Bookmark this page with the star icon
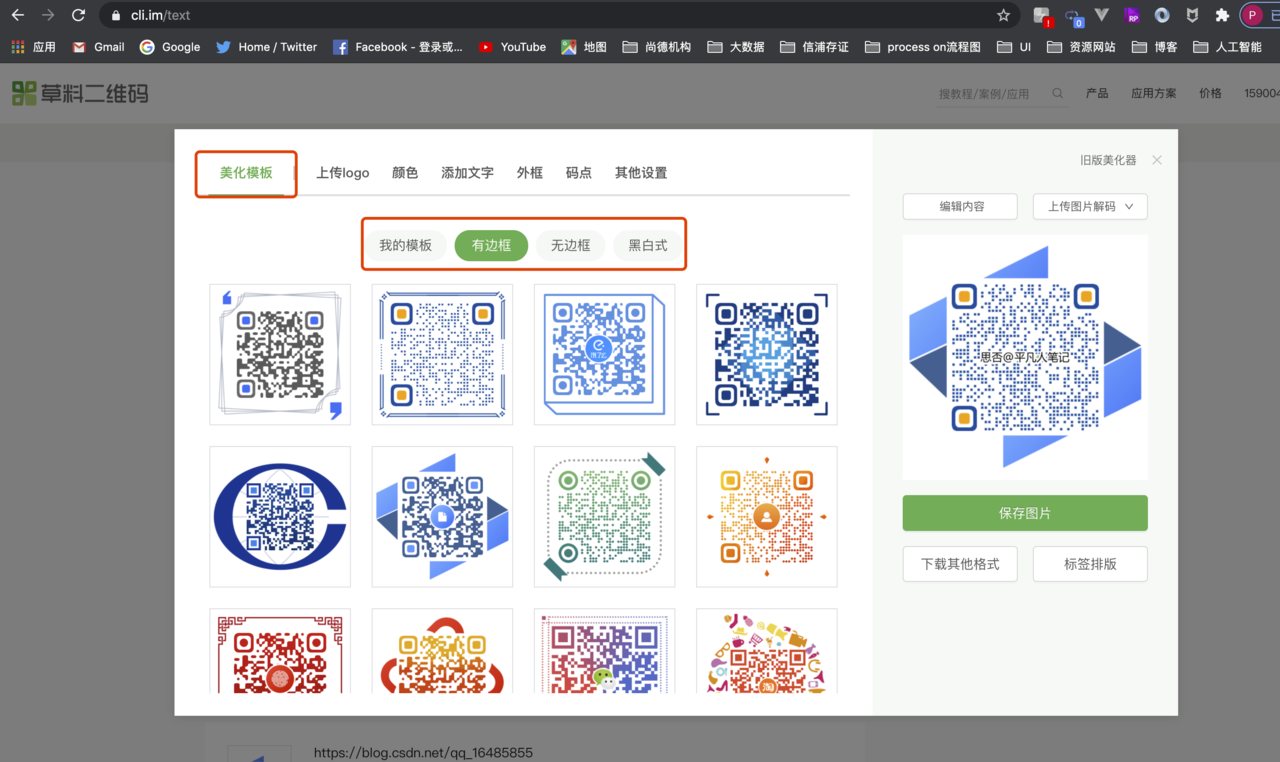The width and height of the screenshot is (1280, 762). click(1003, 15)
